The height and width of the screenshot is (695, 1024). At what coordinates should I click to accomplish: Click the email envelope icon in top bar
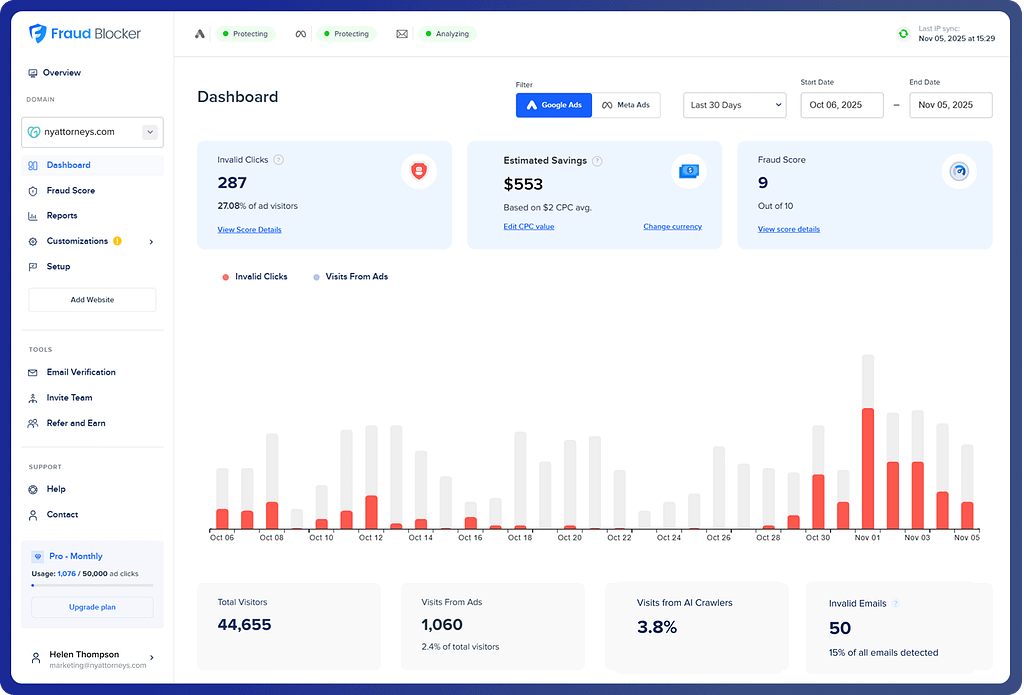(402, 34)
